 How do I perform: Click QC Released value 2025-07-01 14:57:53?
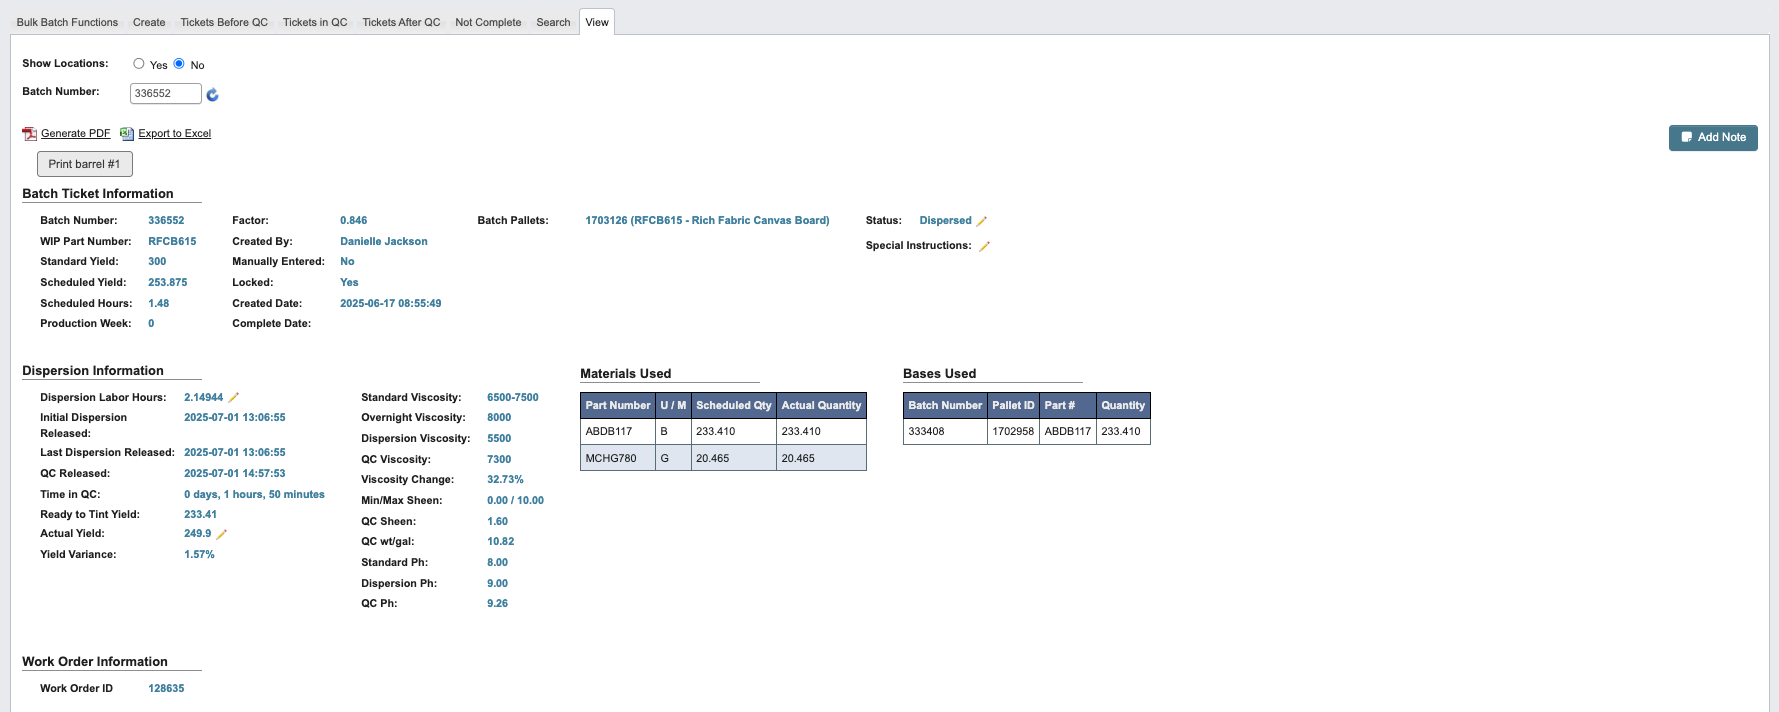click(234, 474)
